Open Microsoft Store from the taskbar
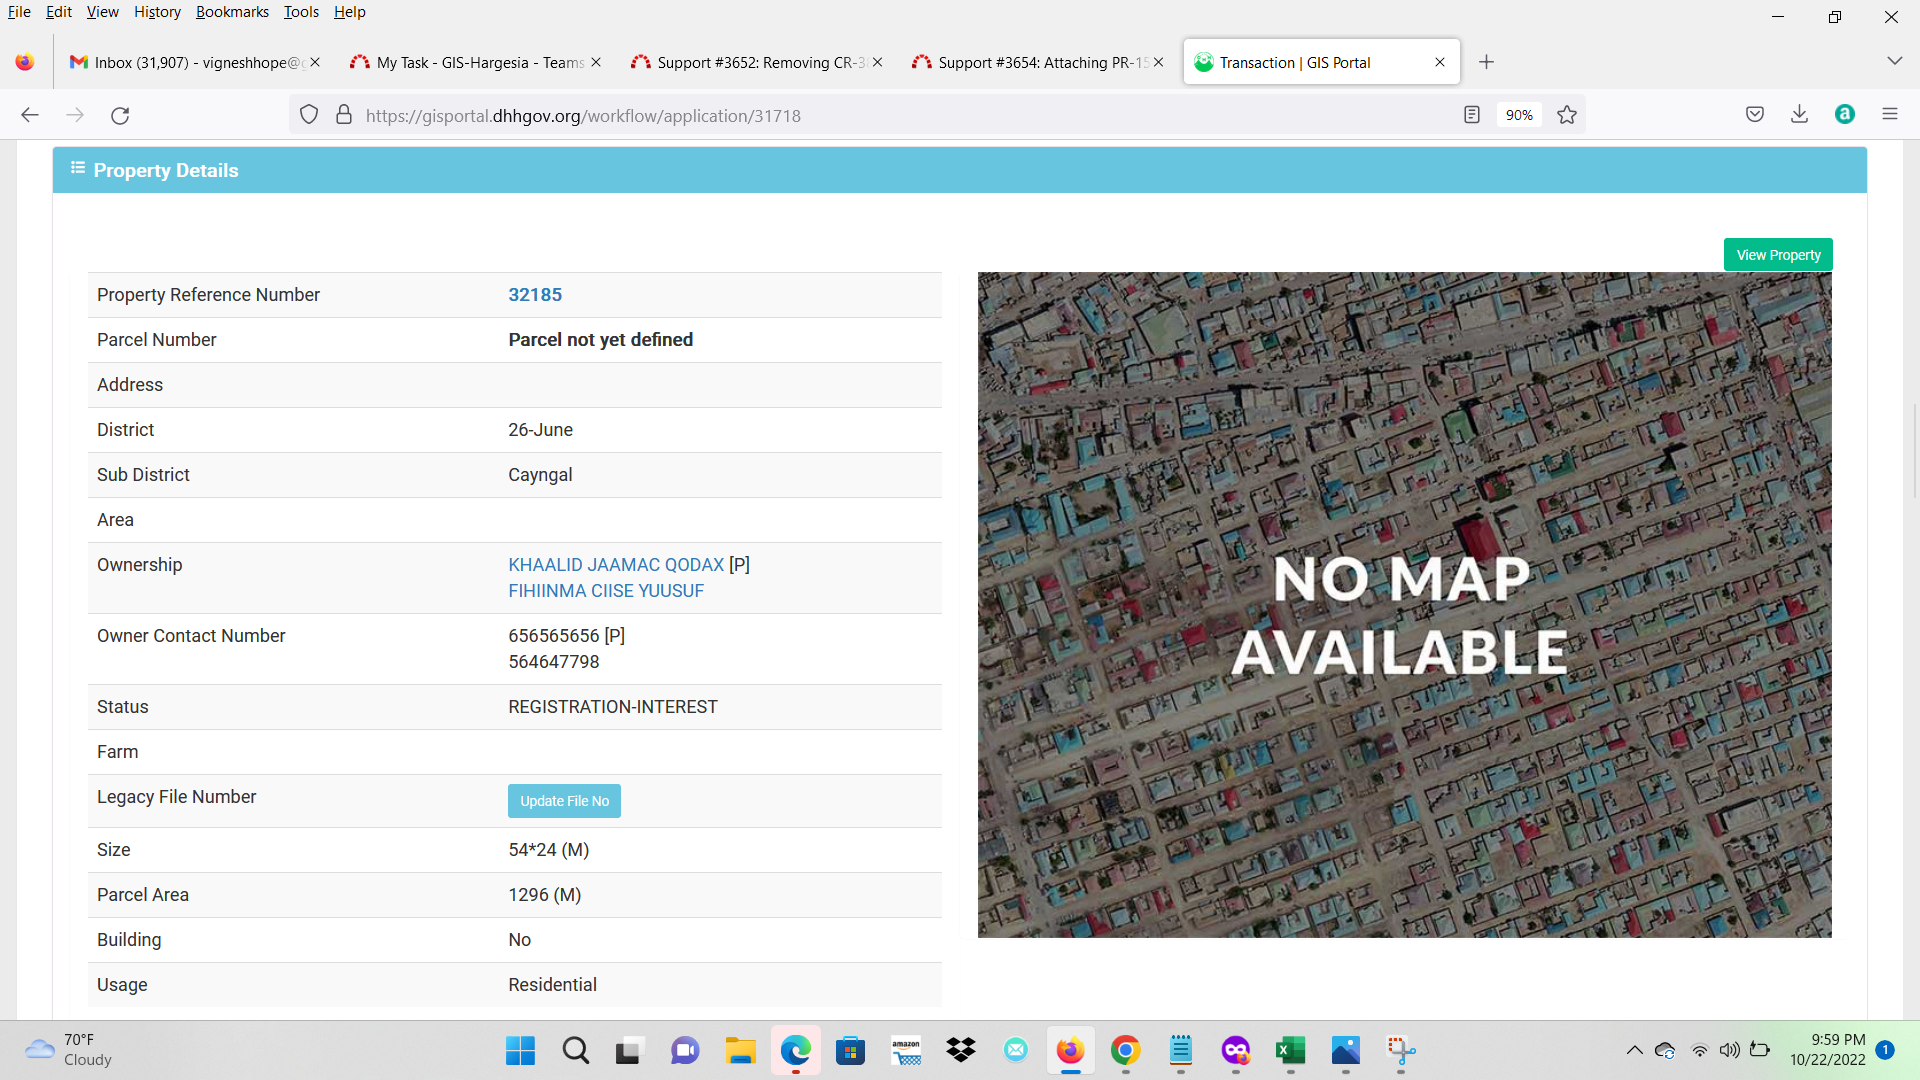 (x=850, y=1050)
